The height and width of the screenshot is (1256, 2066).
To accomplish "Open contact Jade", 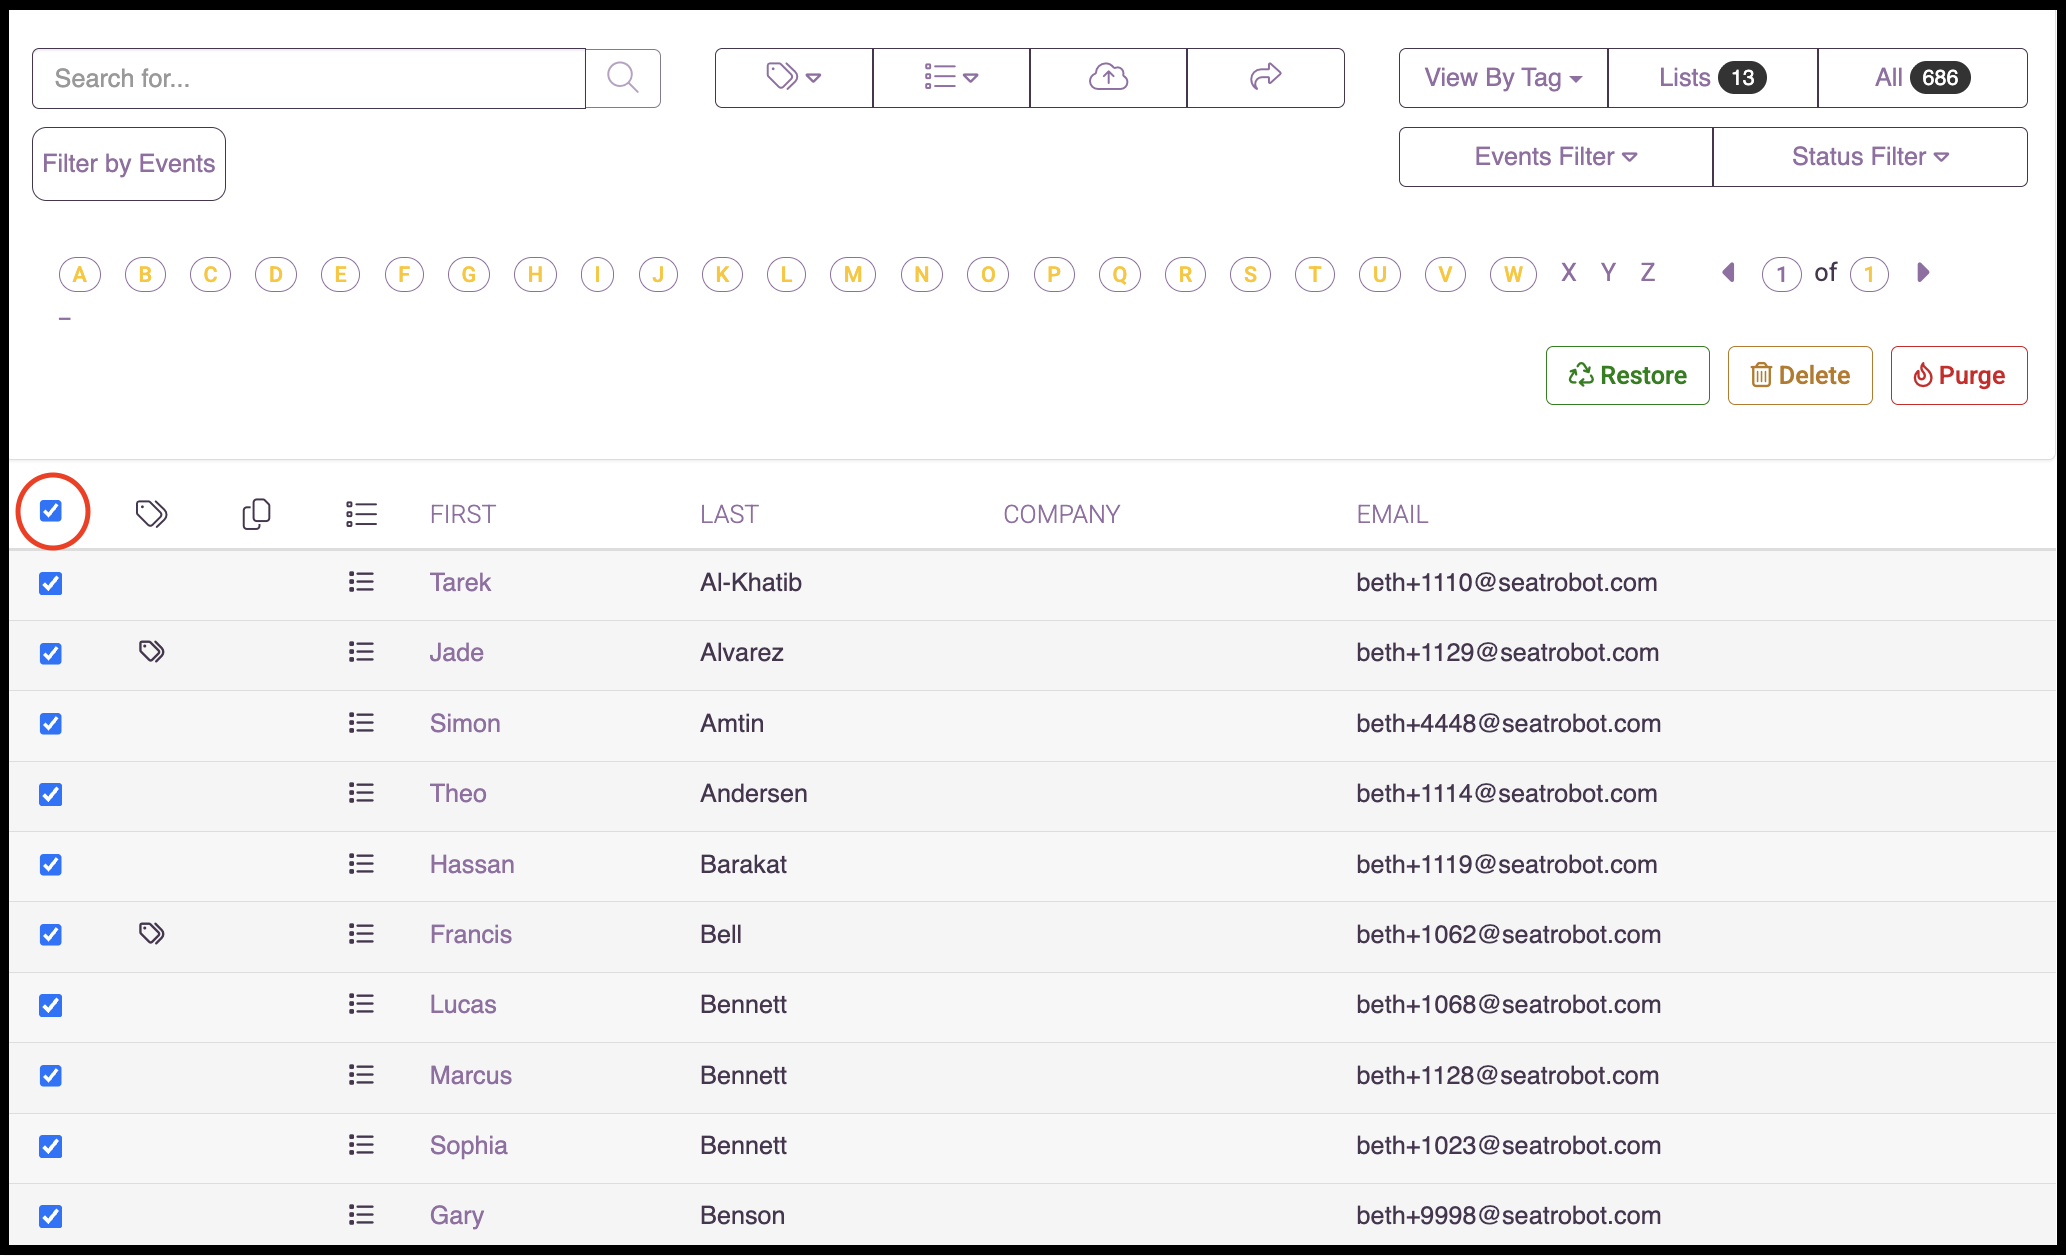I will (456, 652).
